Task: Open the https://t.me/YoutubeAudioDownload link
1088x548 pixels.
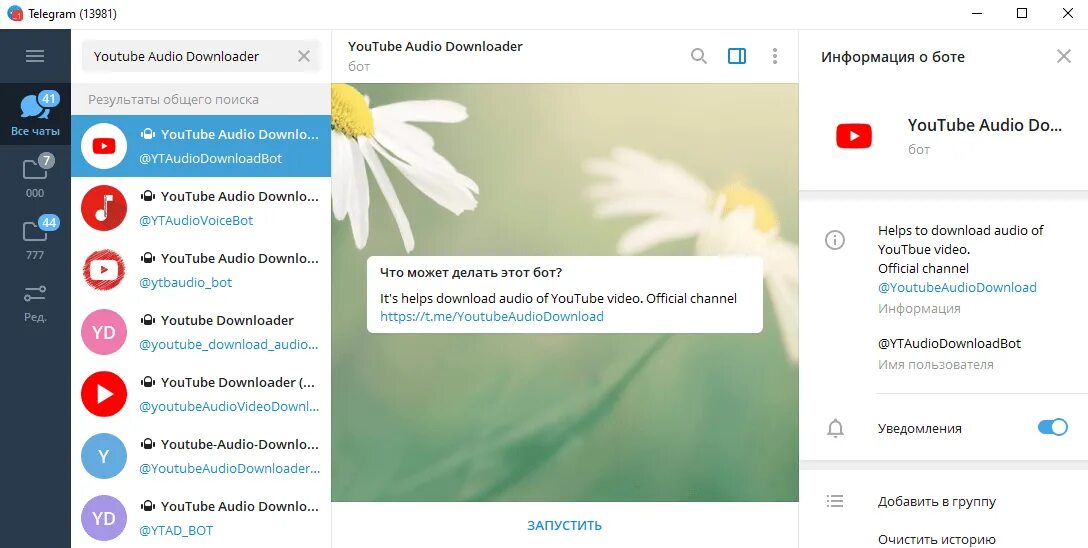Action: point(492,316)
